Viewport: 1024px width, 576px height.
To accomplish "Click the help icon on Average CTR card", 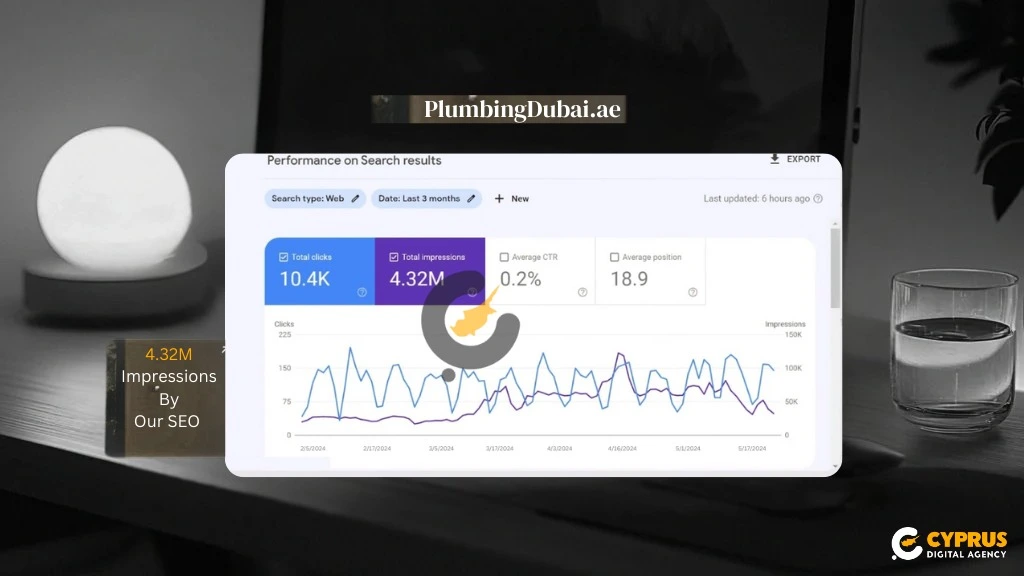I will tap(581, 292).
